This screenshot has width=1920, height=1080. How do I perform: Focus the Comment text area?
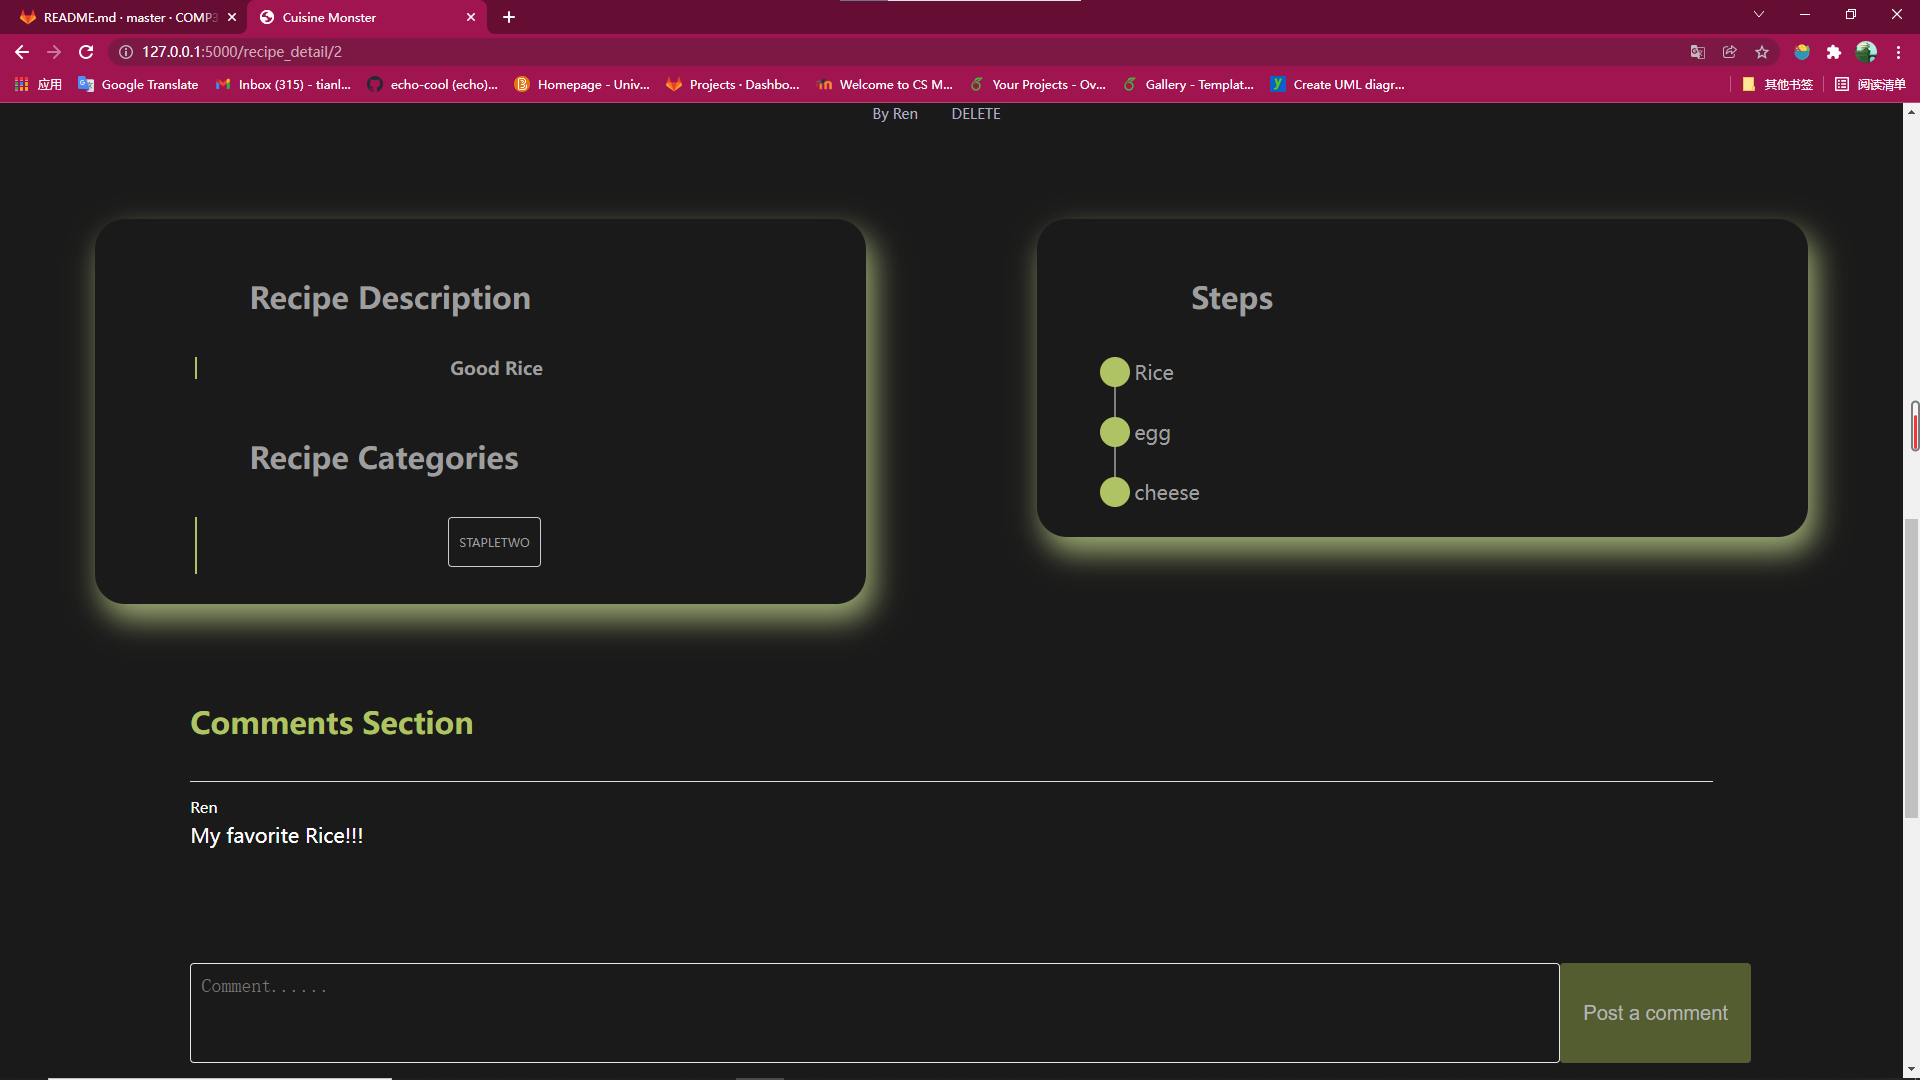[x=874, y=1012]
